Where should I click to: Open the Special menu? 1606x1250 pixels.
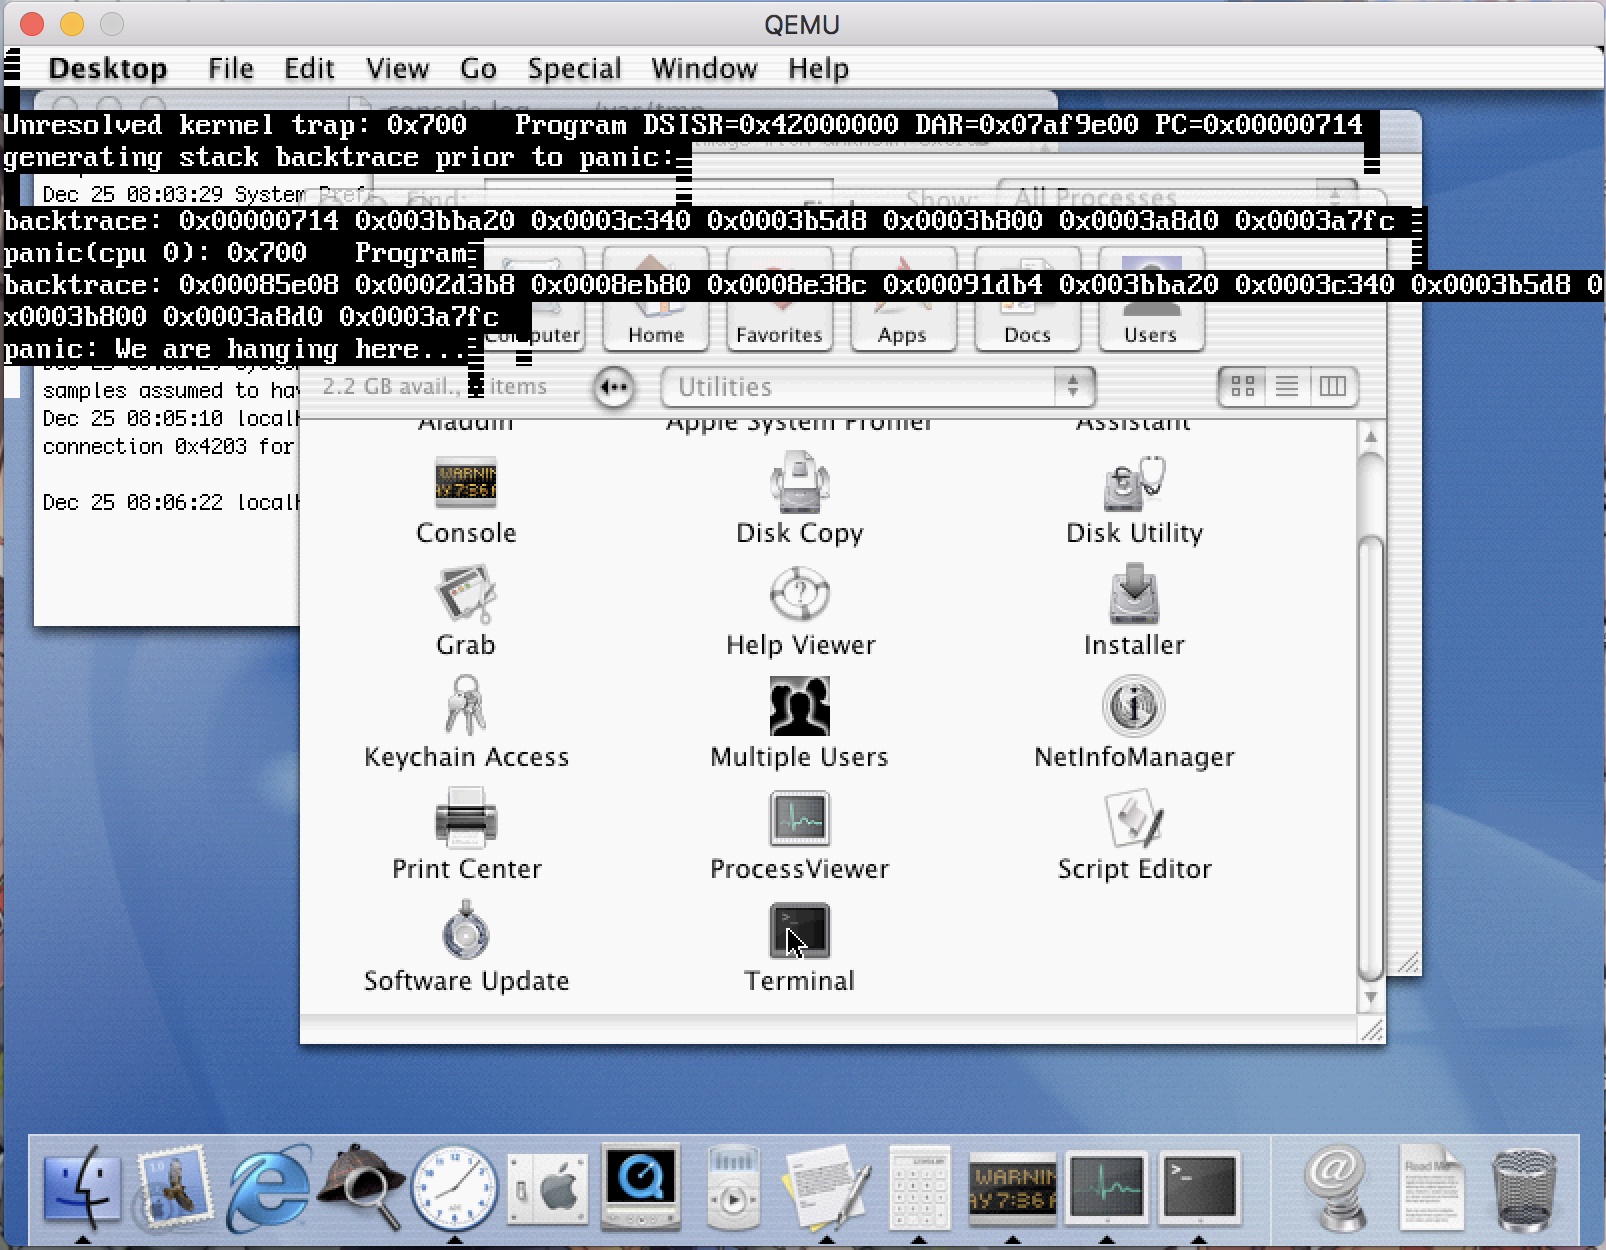(x=574, y=68)
